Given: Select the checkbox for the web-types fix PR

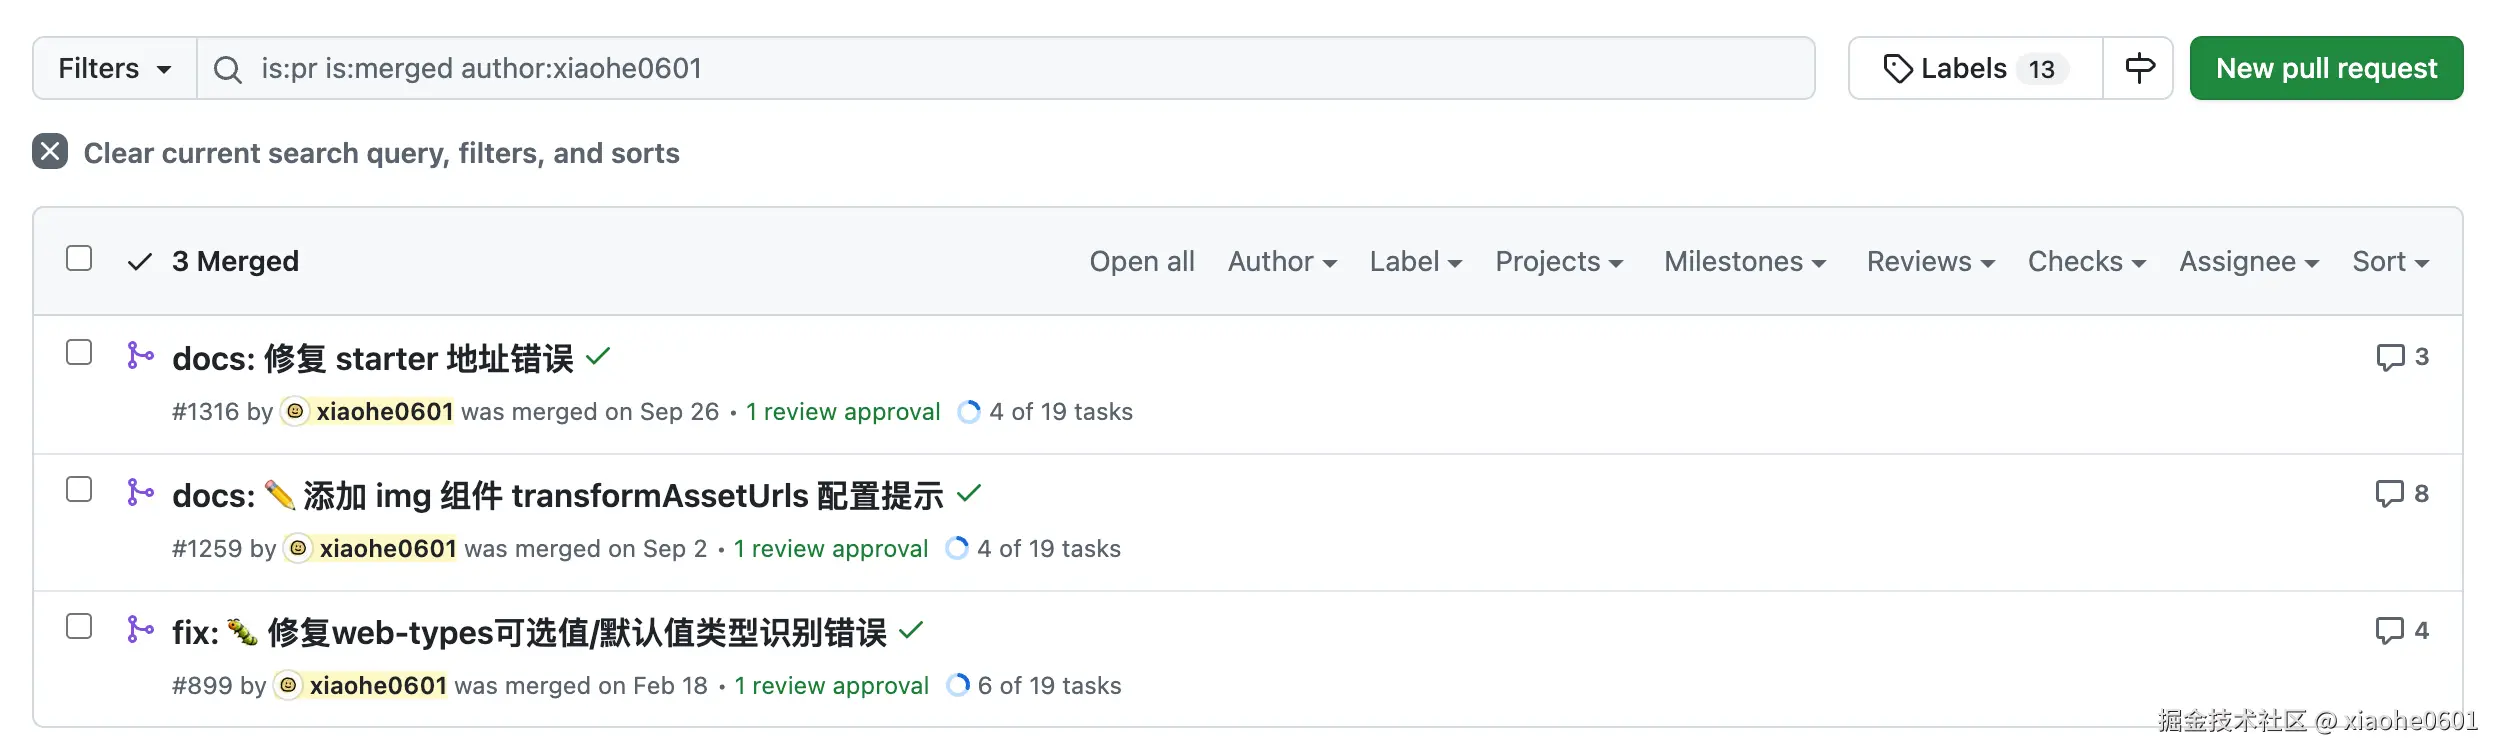Looking at the screenshot, I should pos(79,627).
